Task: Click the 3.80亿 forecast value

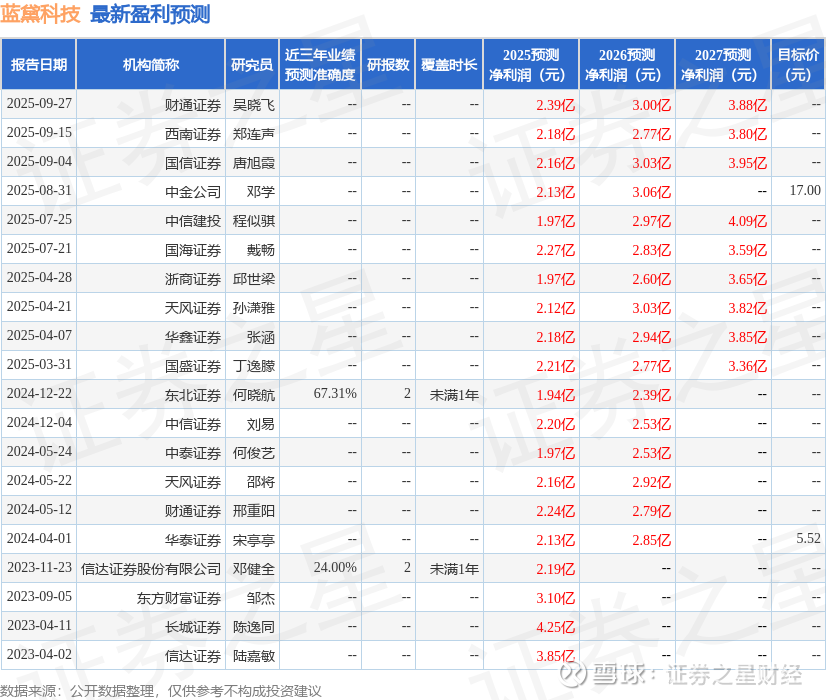Action: coord(748,134)
